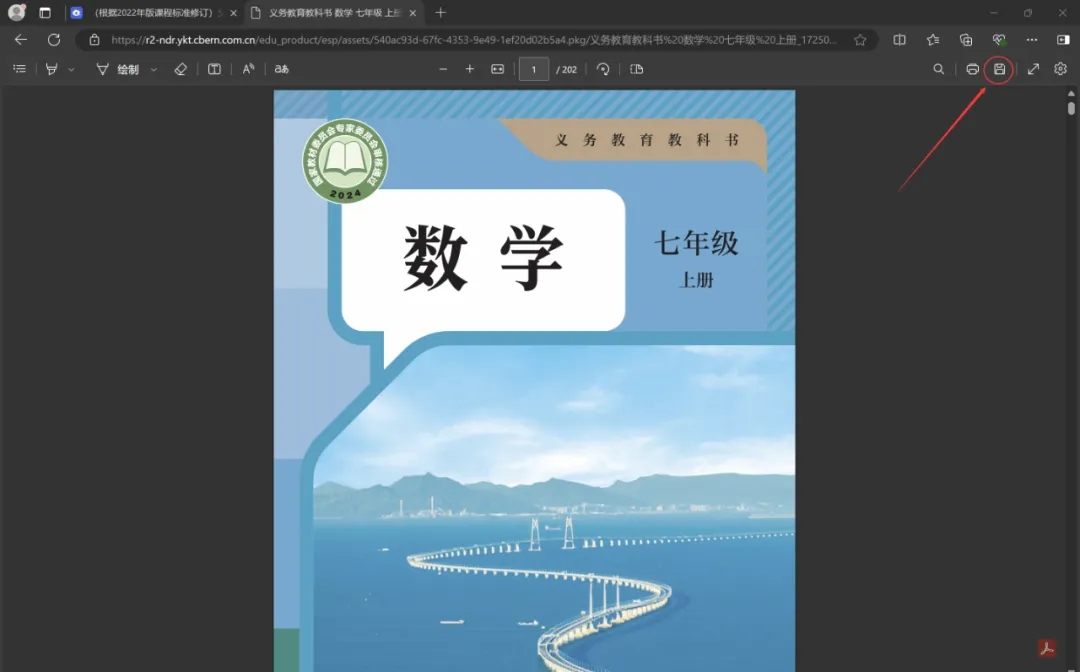Rotate the PDF page

tap(603, 69)
